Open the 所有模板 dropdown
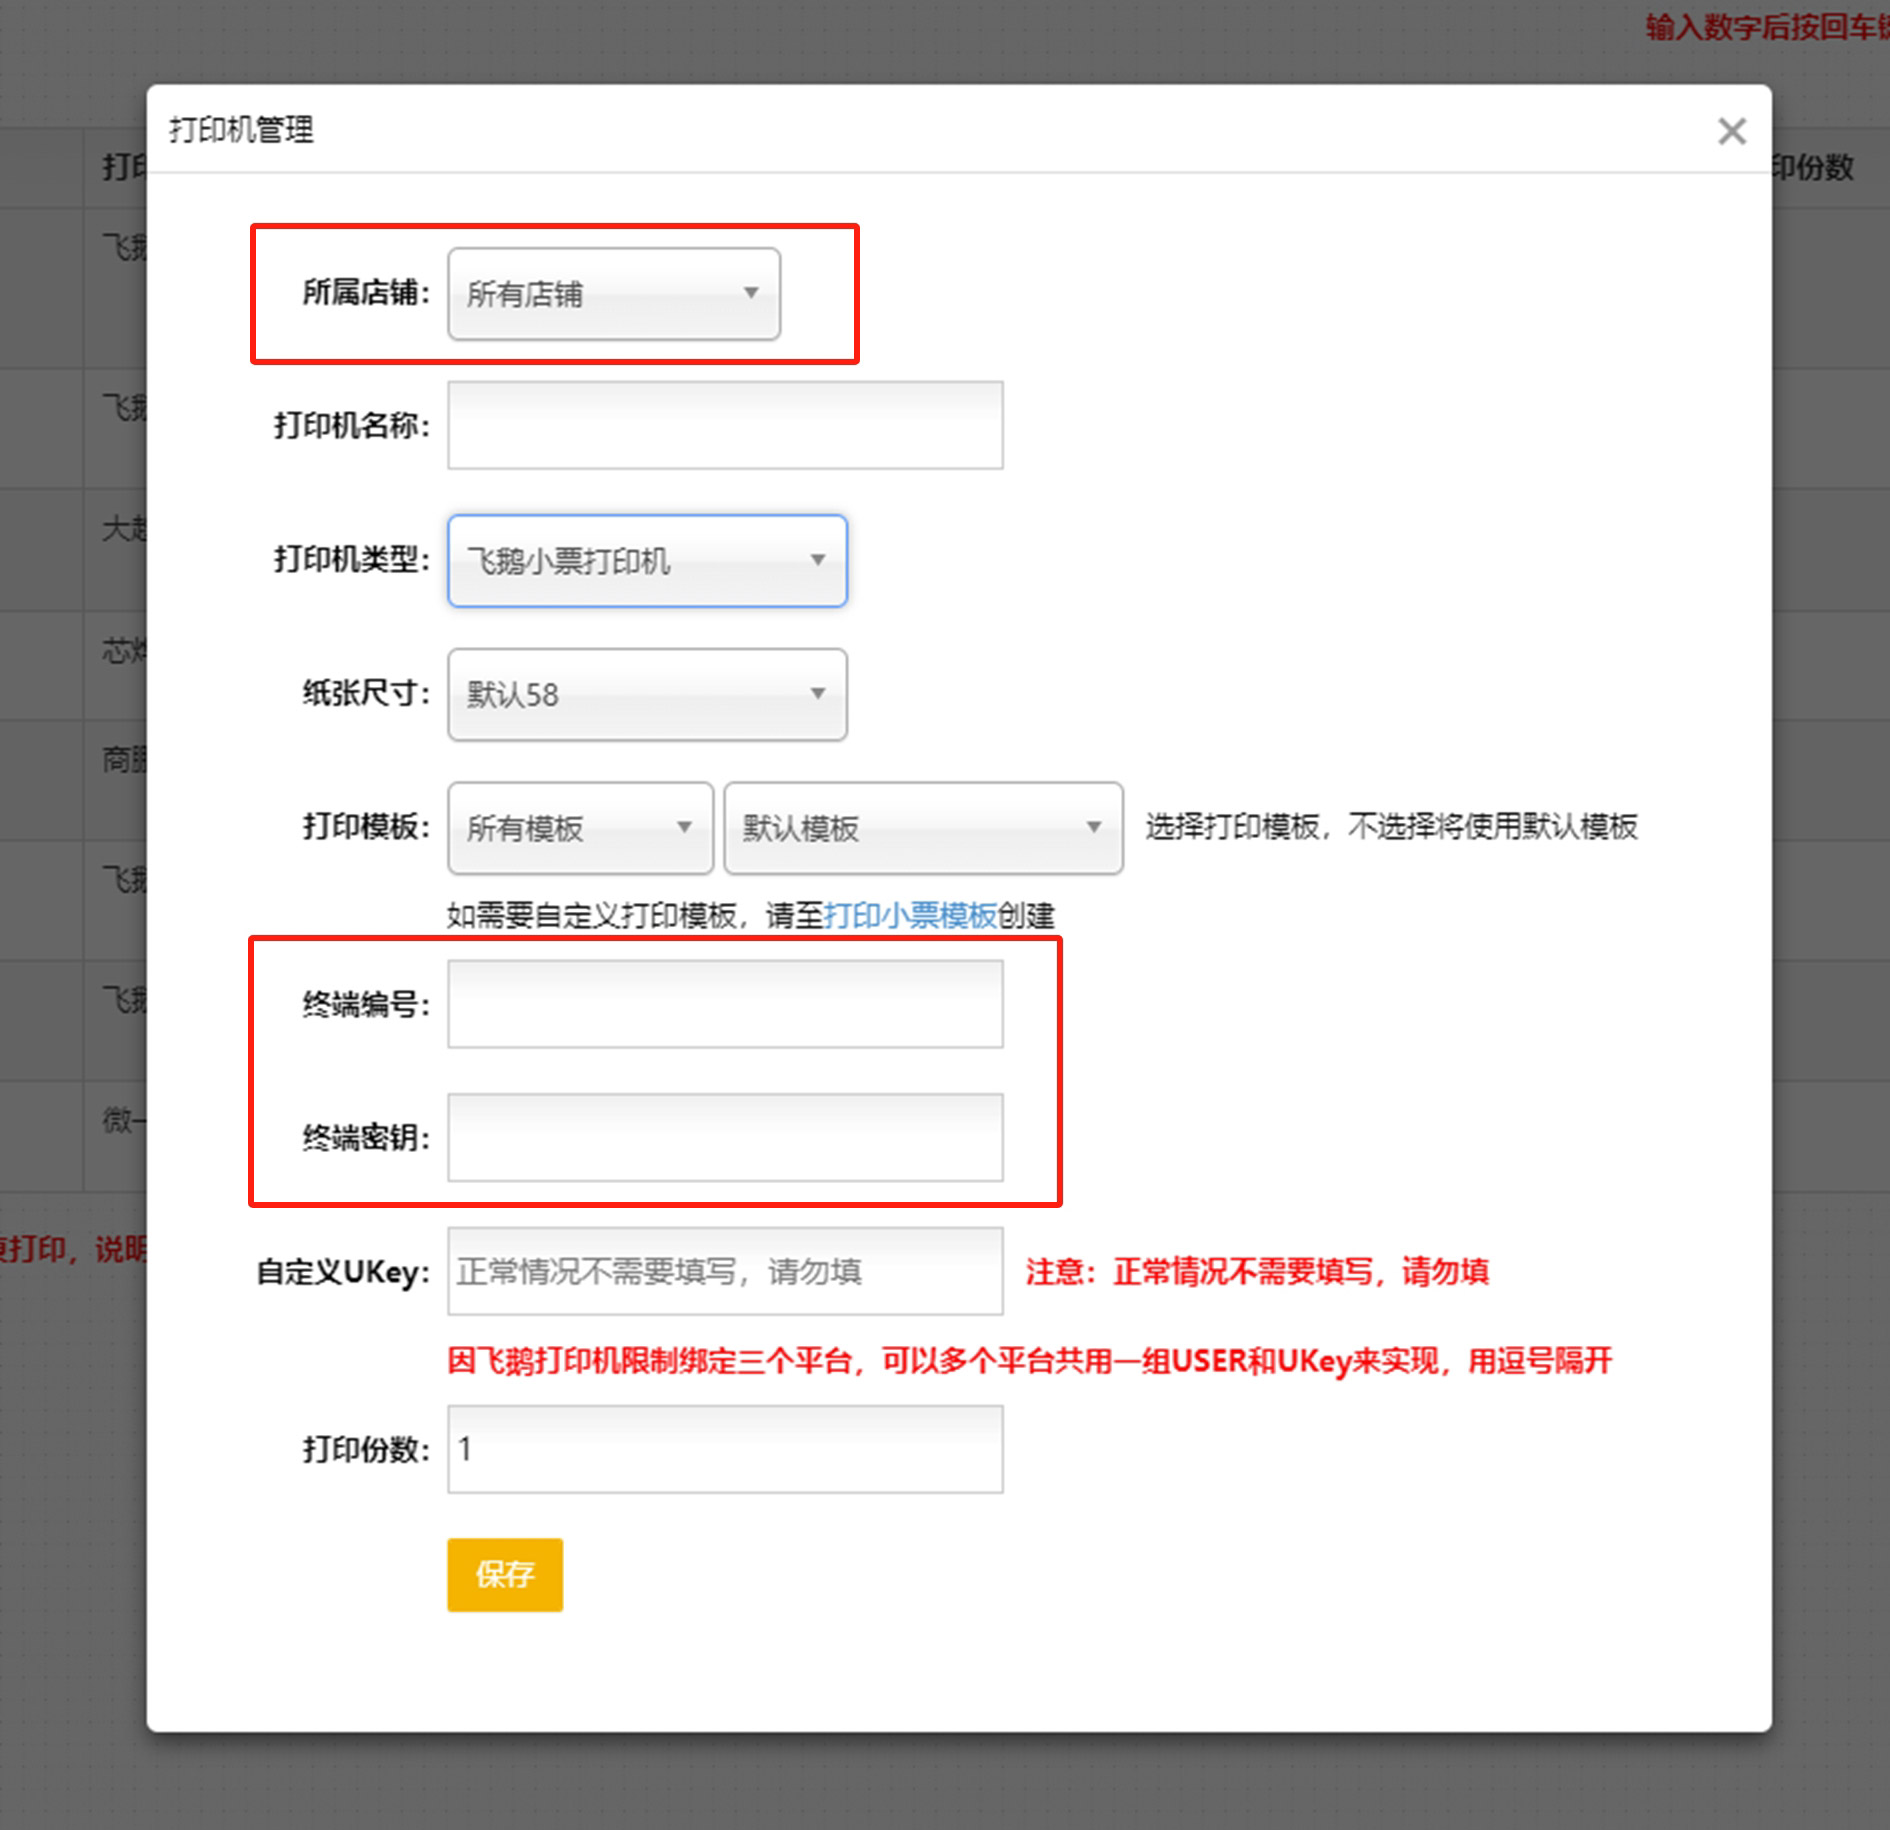This screenshot has width=1890, height=1830. (580, 828)
